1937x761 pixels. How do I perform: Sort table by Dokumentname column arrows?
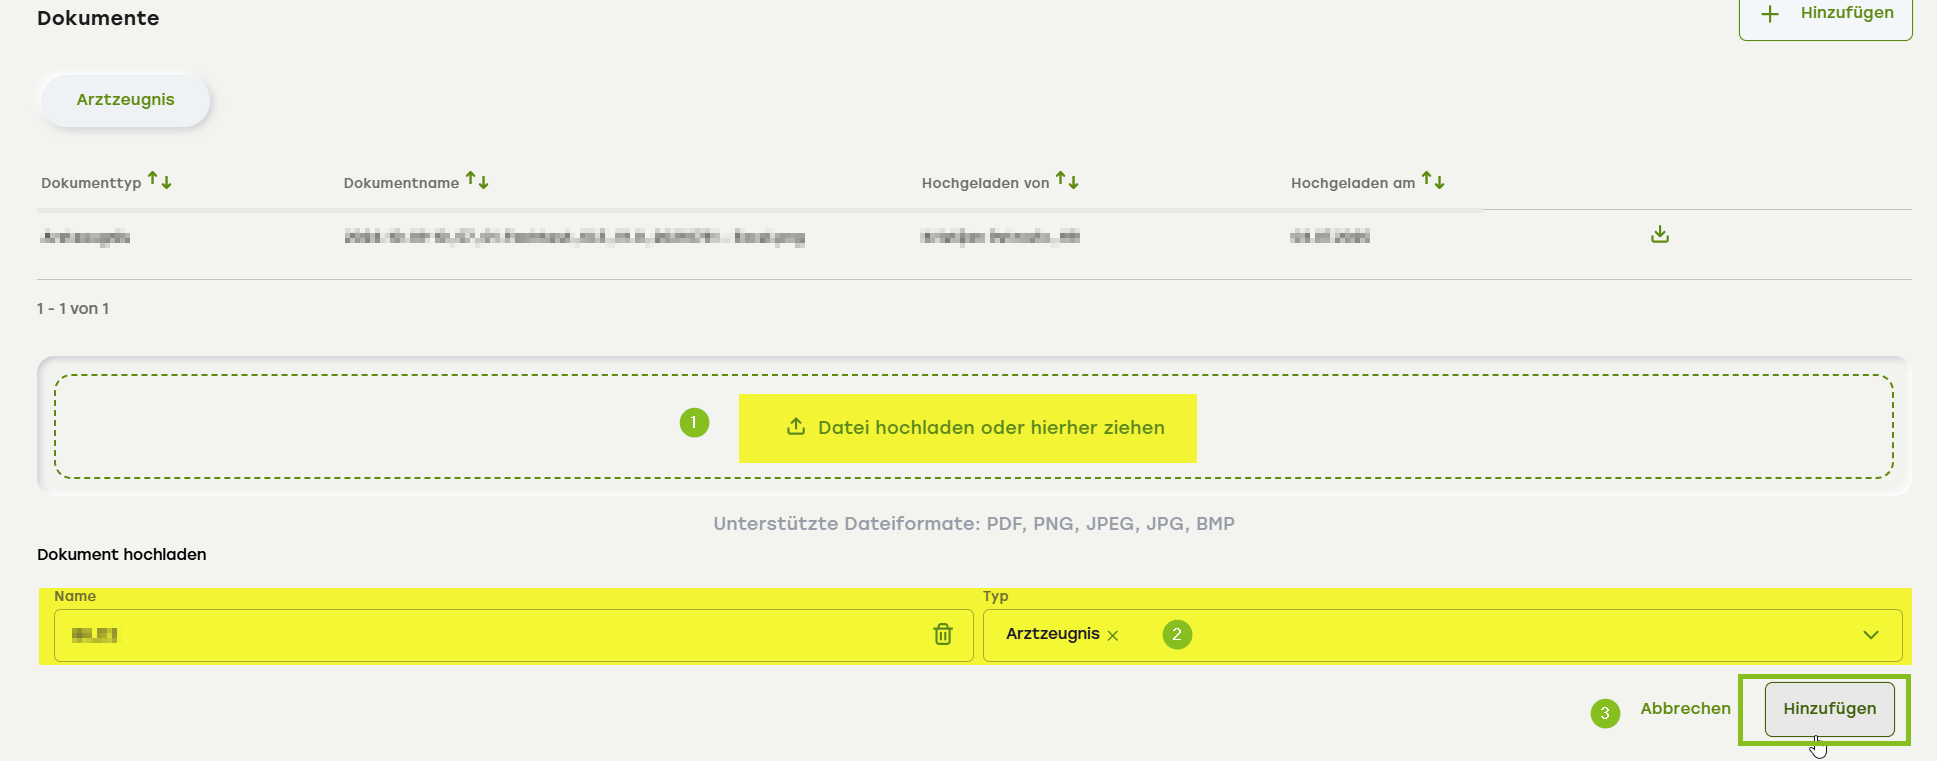click(x=478, y=181)
